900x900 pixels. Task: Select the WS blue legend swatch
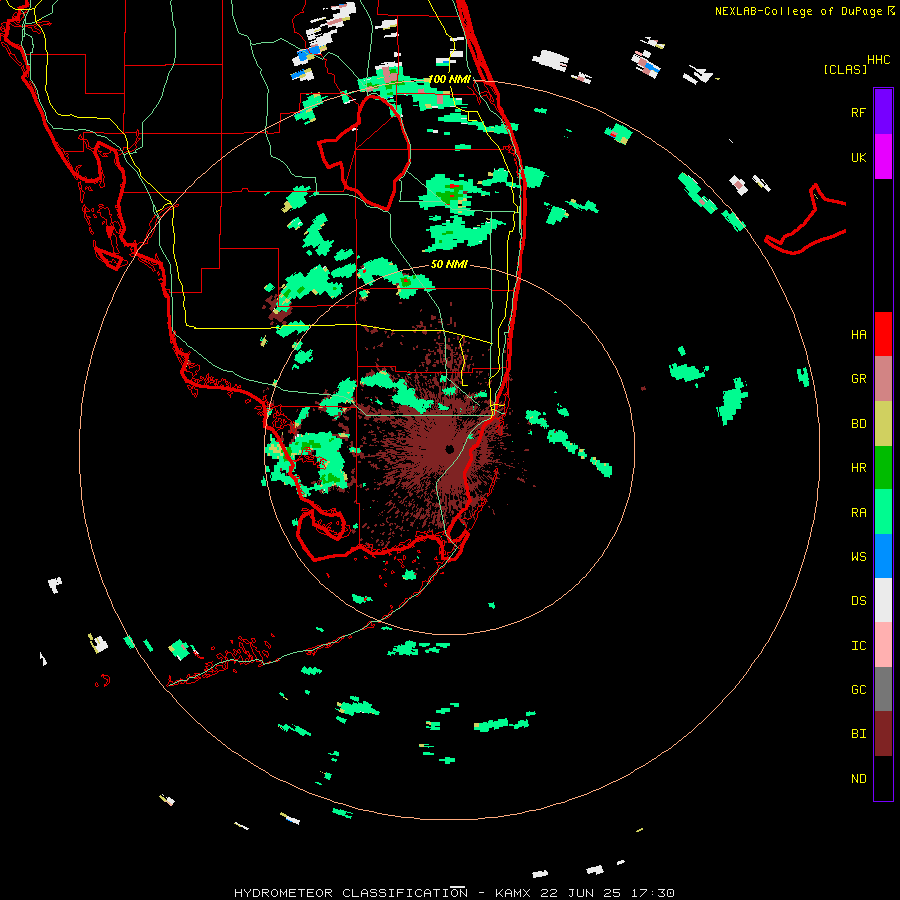pos(883,556)
